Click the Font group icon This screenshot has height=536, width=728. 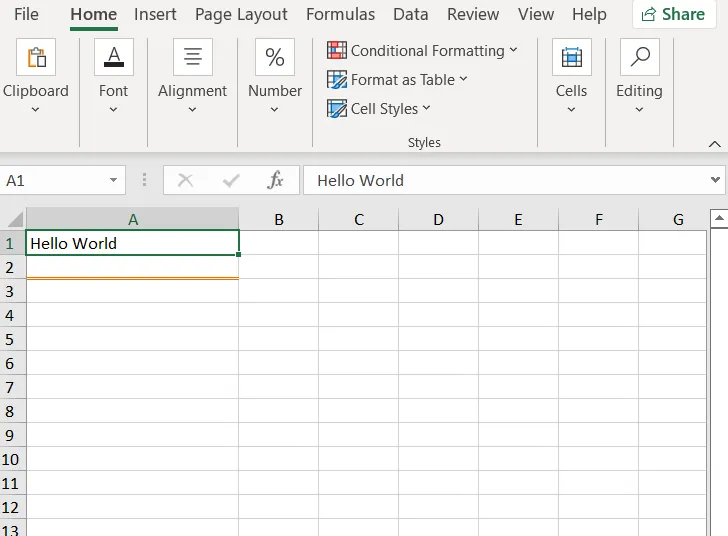point(113,58)
